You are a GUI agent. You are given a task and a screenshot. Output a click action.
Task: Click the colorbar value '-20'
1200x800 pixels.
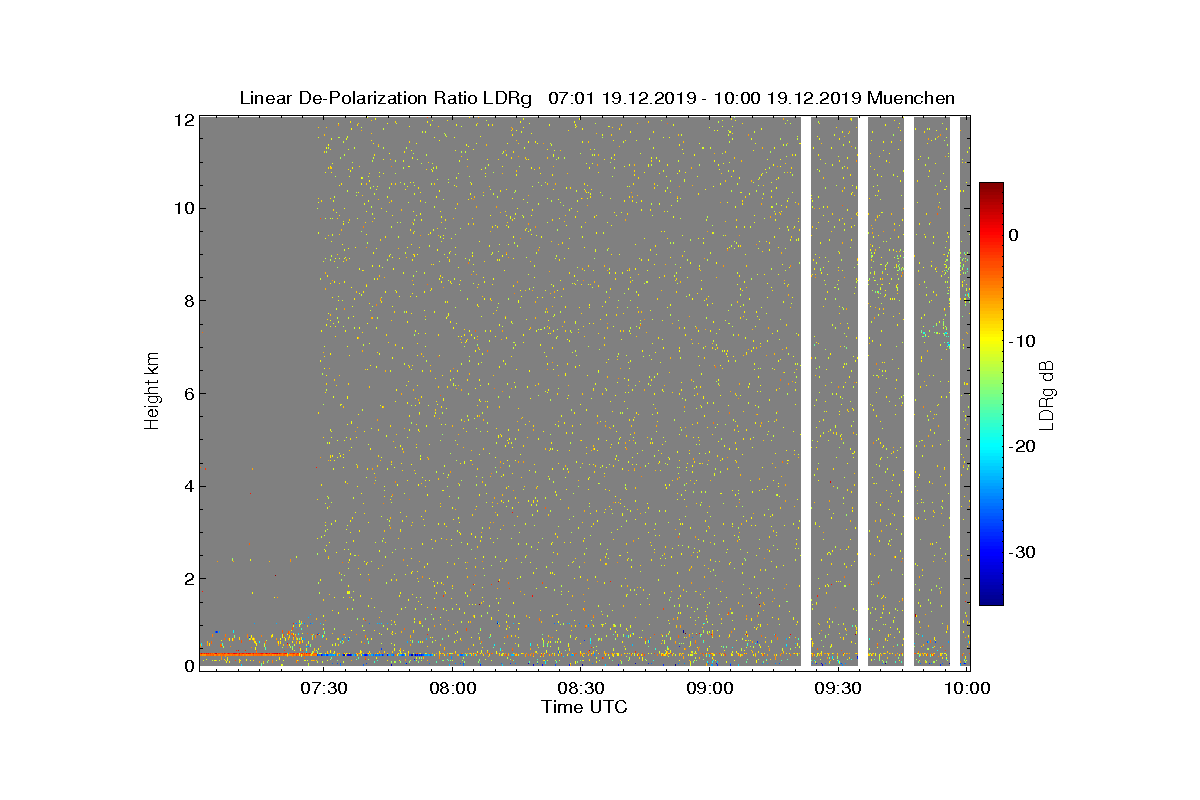coord(1020,447)
